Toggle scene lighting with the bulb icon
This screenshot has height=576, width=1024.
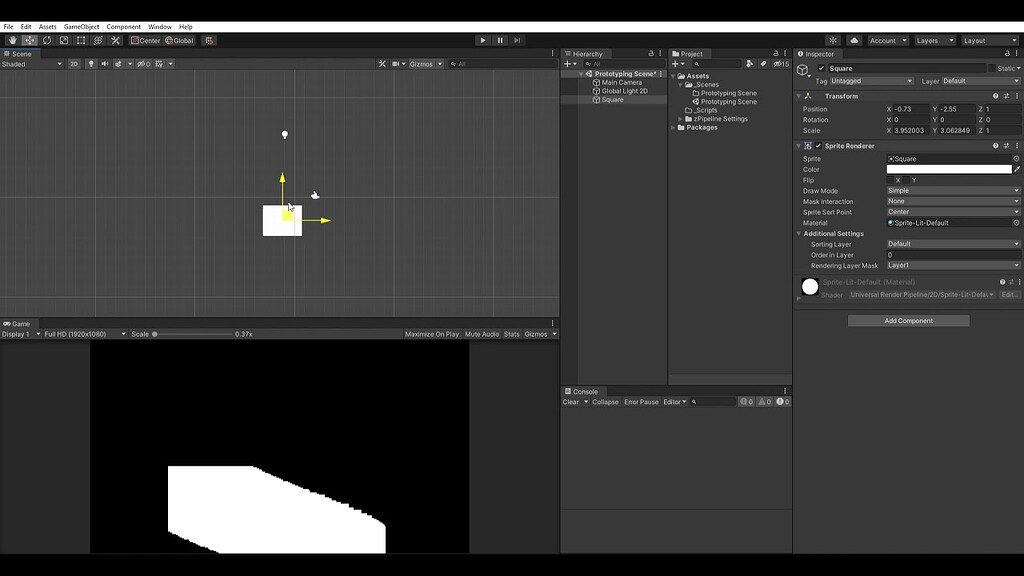pyautogui.click(x=92, y=63)
